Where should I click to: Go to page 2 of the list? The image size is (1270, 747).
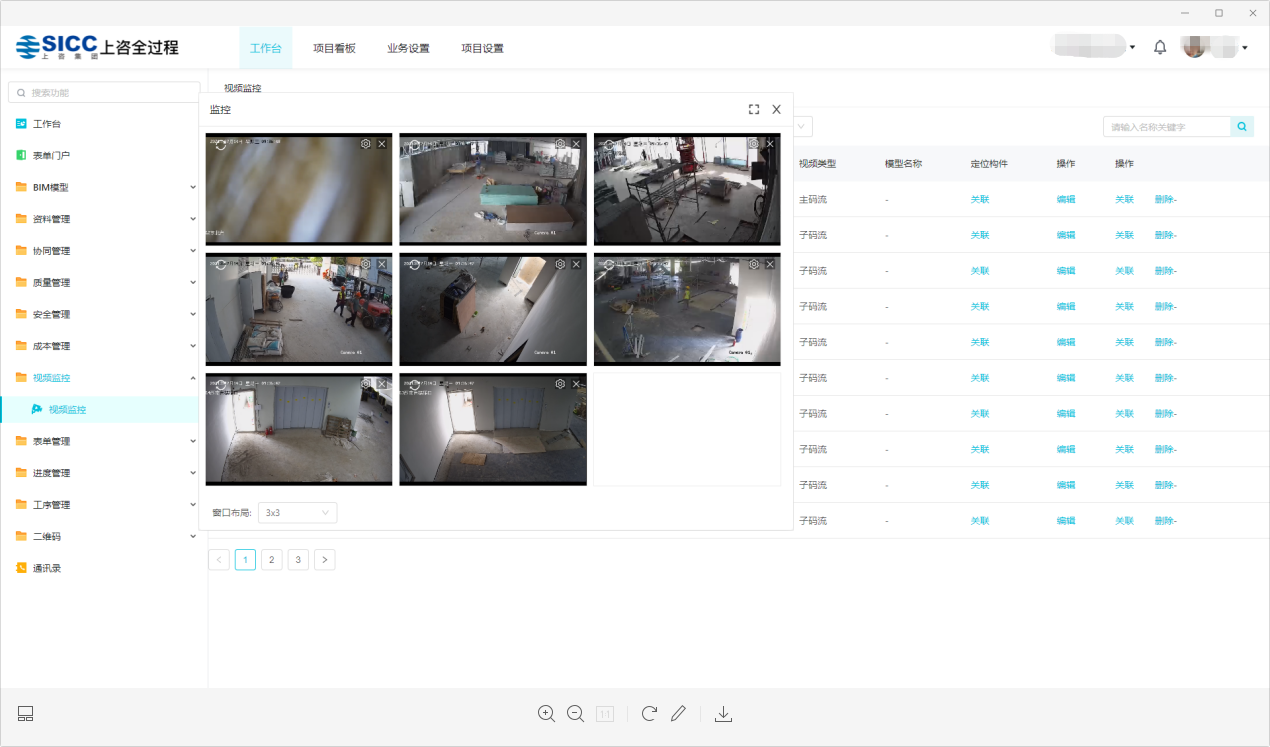[272, 560]
